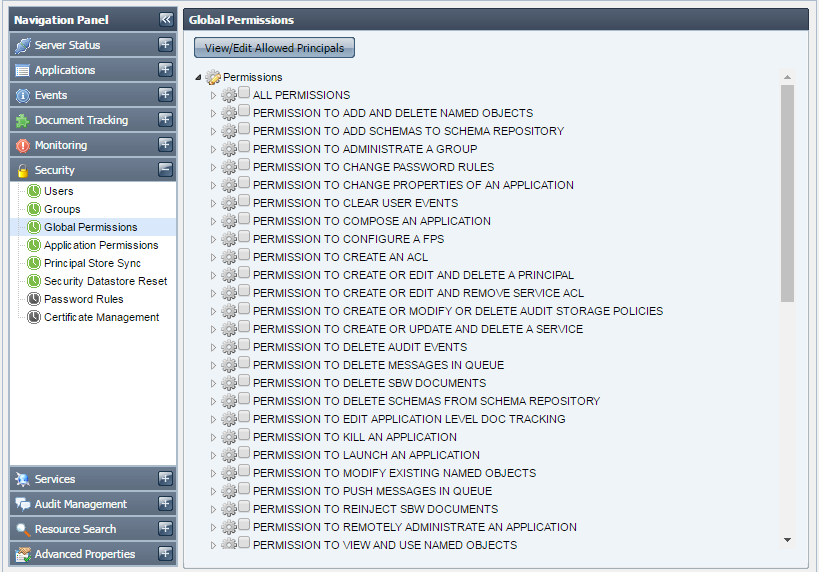
Task: Click the Application Permissions green icon
Action: click(x=34, y=245)
